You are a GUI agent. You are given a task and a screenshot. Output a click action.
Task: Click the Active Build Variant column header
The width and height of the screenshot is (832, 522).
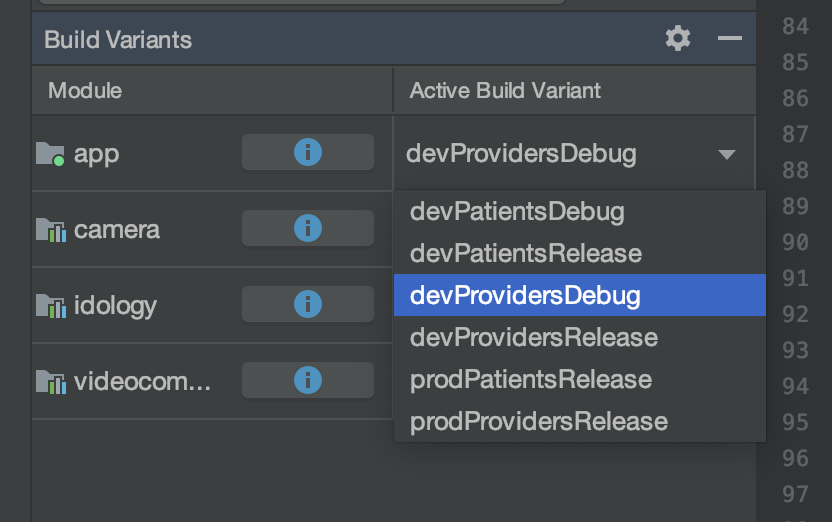tap(505, 91)
